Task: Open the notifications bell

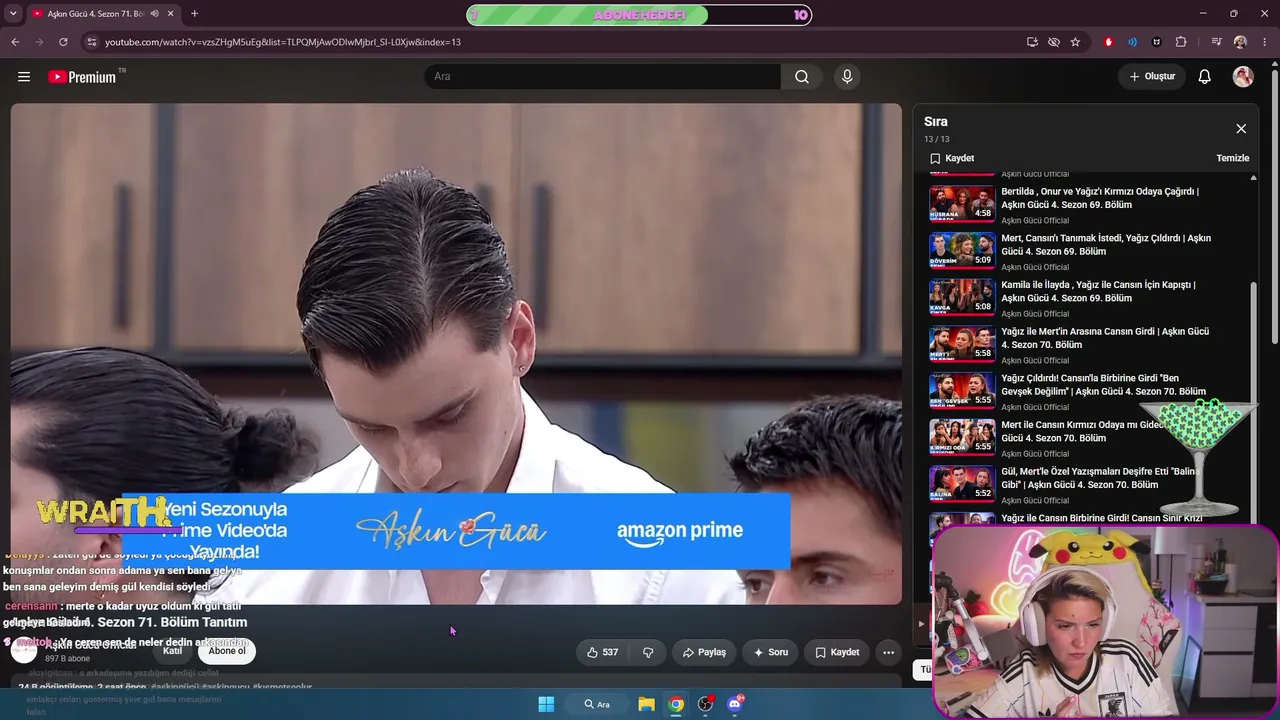Action: pyautogui.click(x=1205, y=77)
